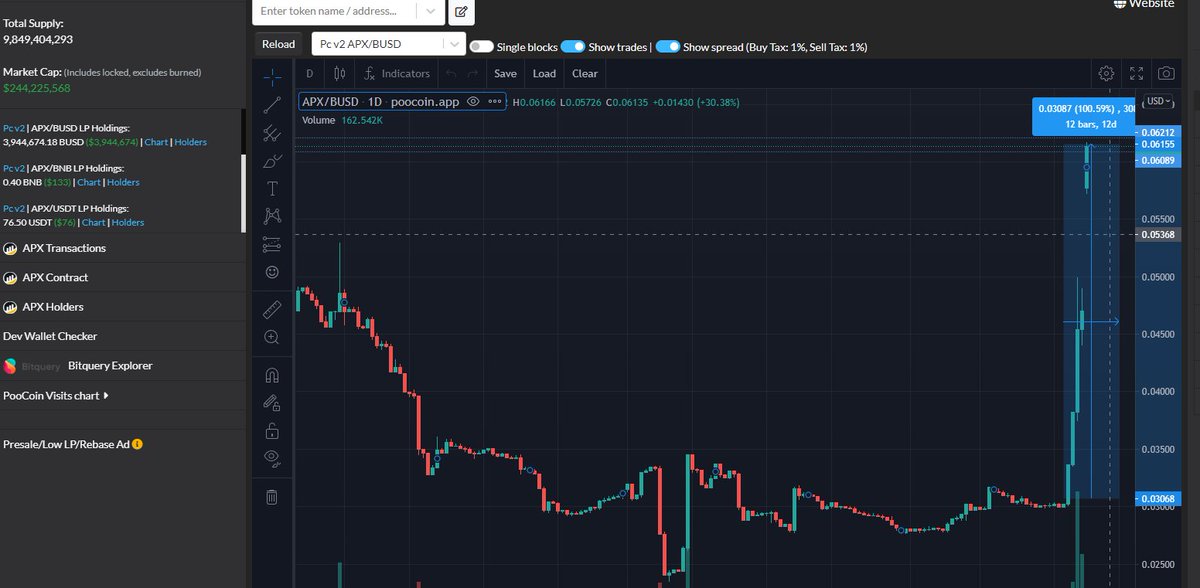This screenshot has height=588, width=1200.
Task: Select the brush drawing tool
Action: [x=271, y=161]
